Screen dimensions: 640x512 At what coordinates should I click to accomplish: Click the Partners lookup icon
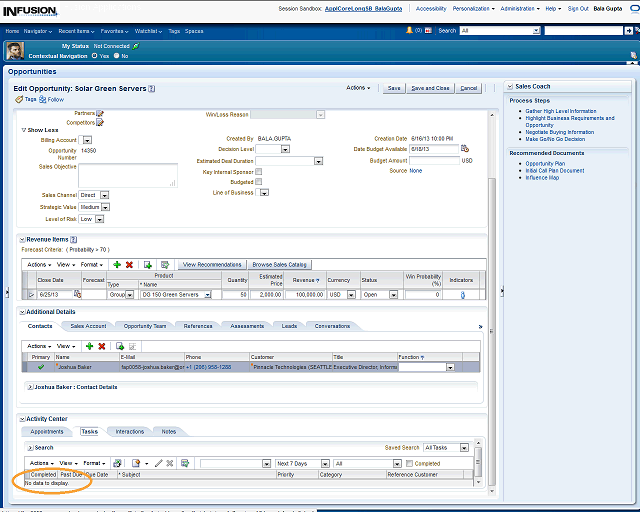(100, 114)
